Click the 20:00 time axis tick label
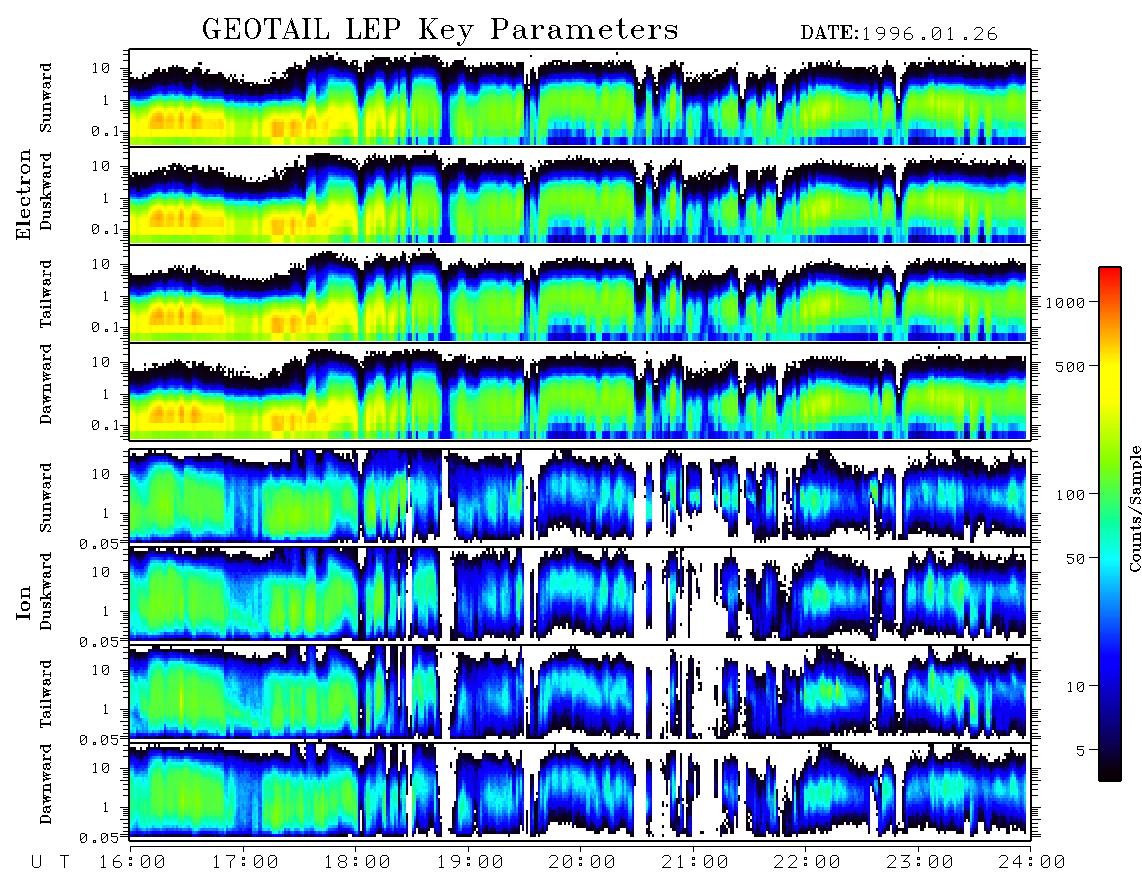The width and height of the screenshot is (1142, 880). (583, 862)
